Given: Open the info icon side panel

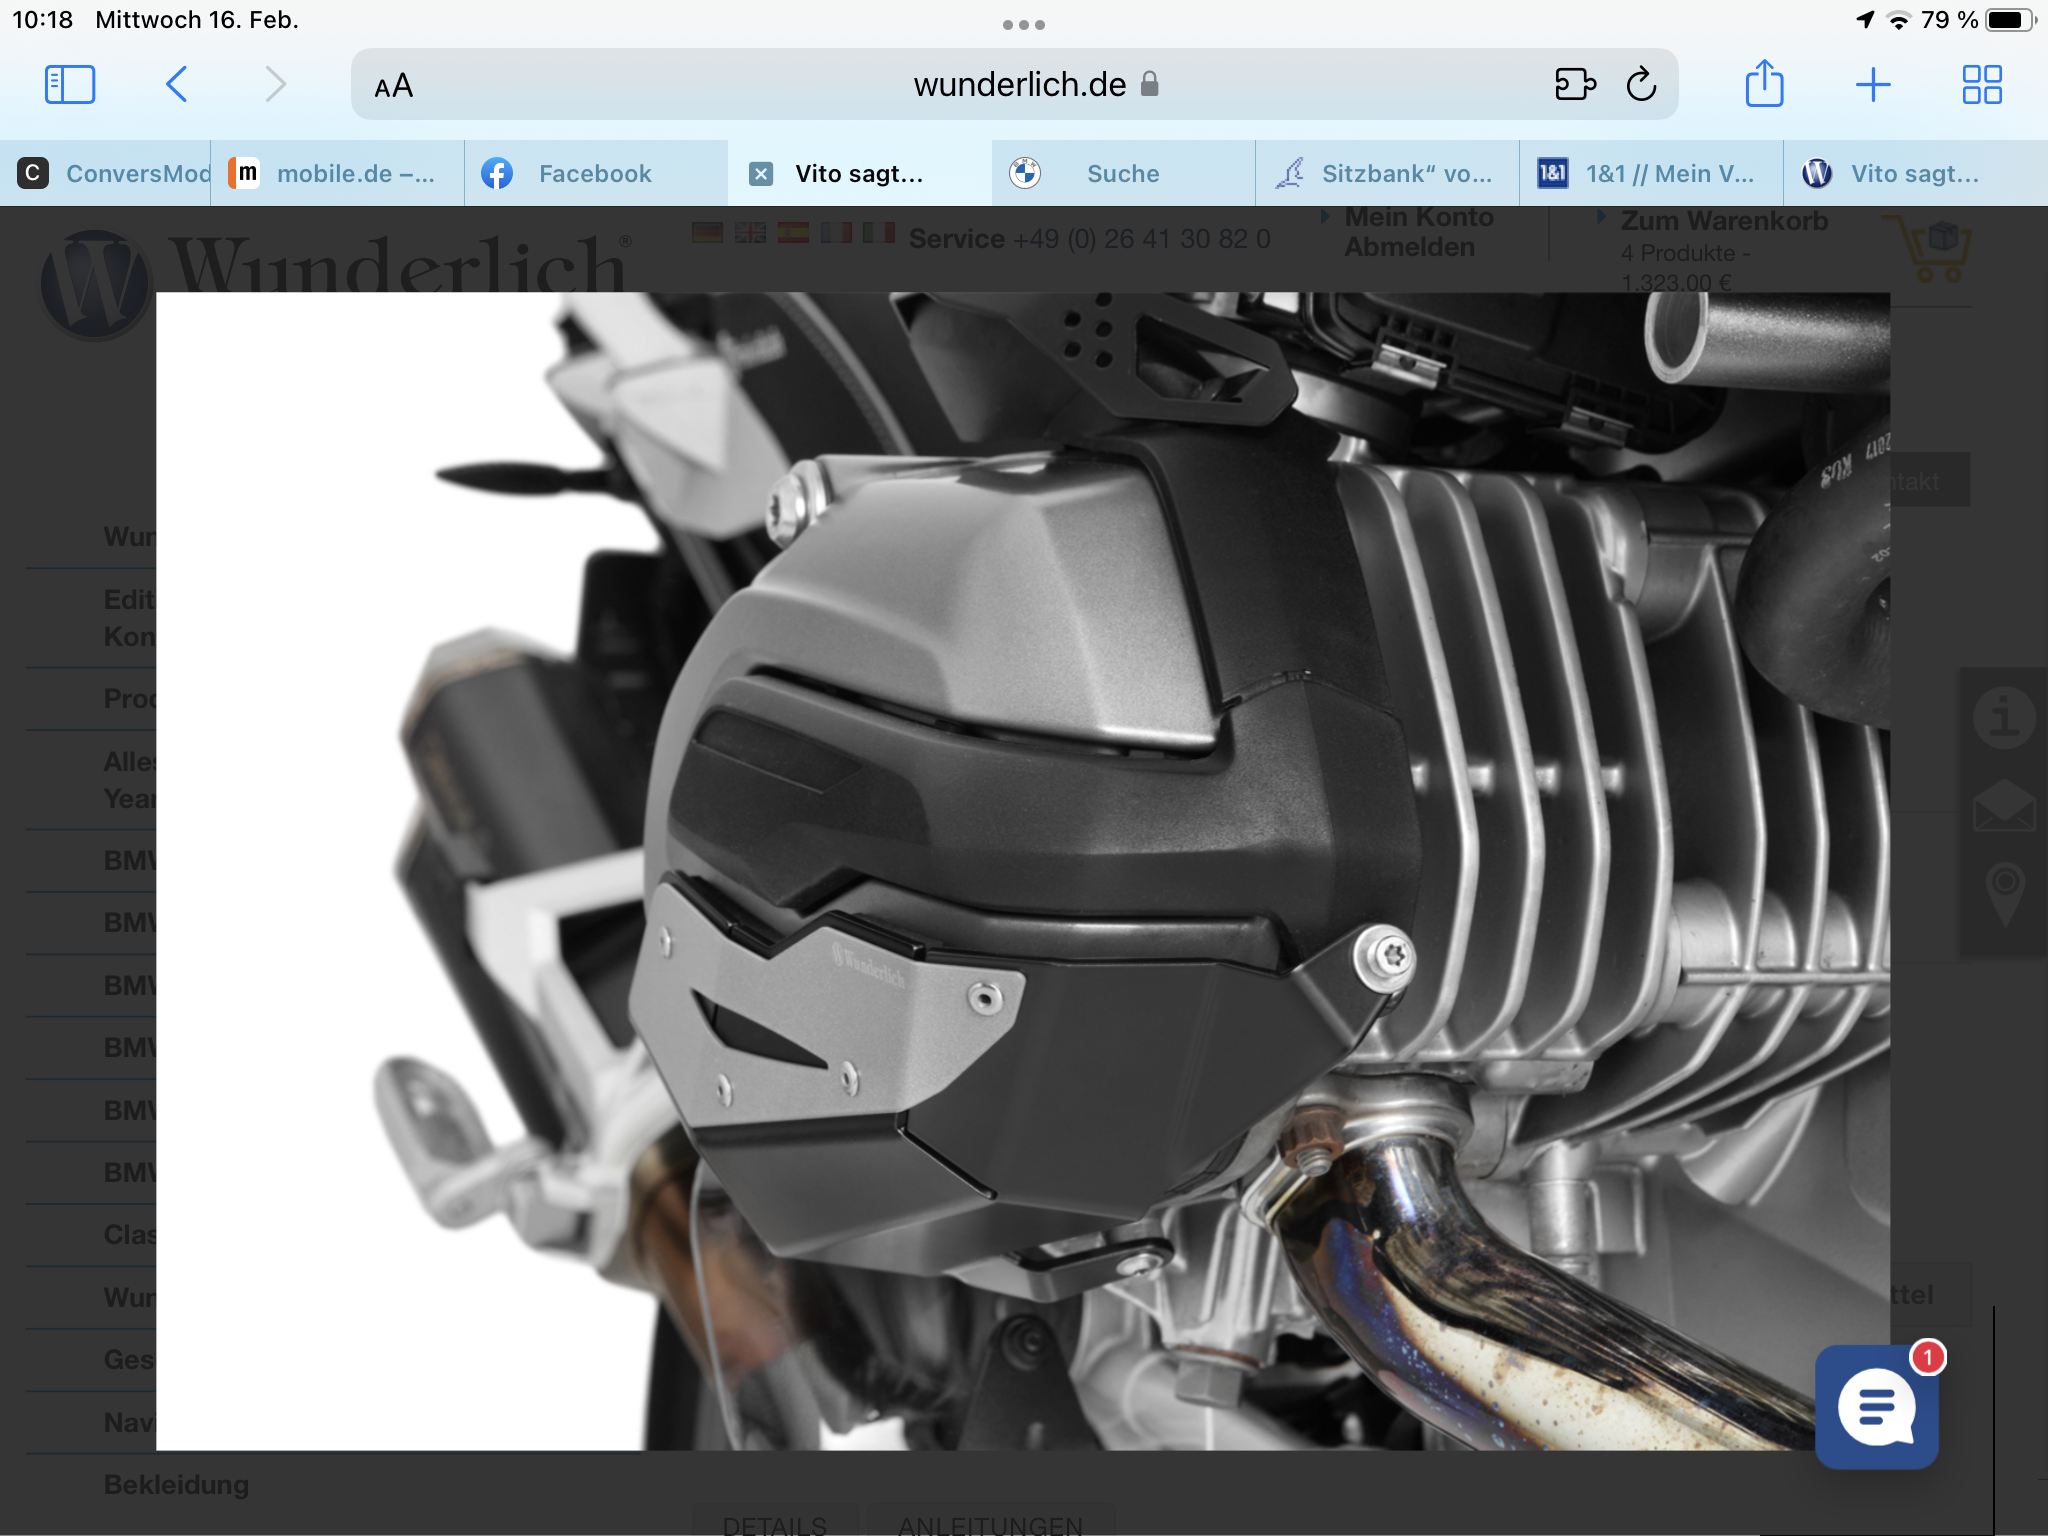Looking at the screenshot, I should 2003,717.
